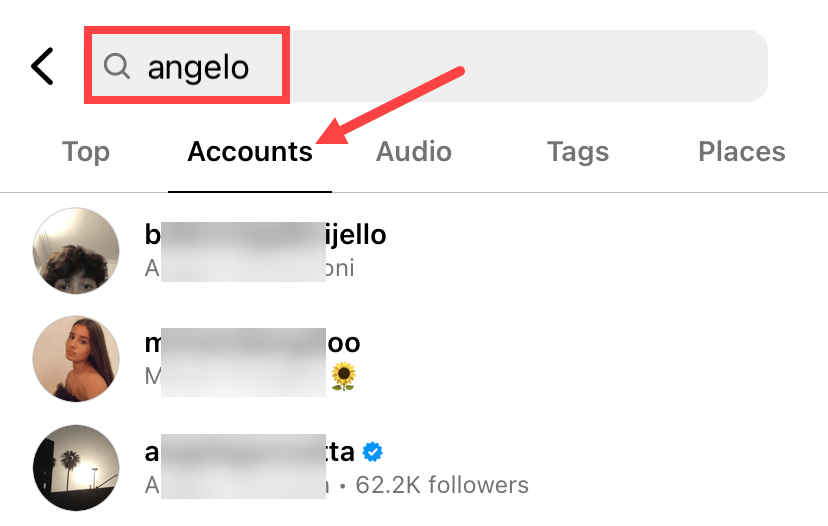Viewport: 828px width, 526px height.
Task: Select the Accounts tab
Action: [250, 152]
